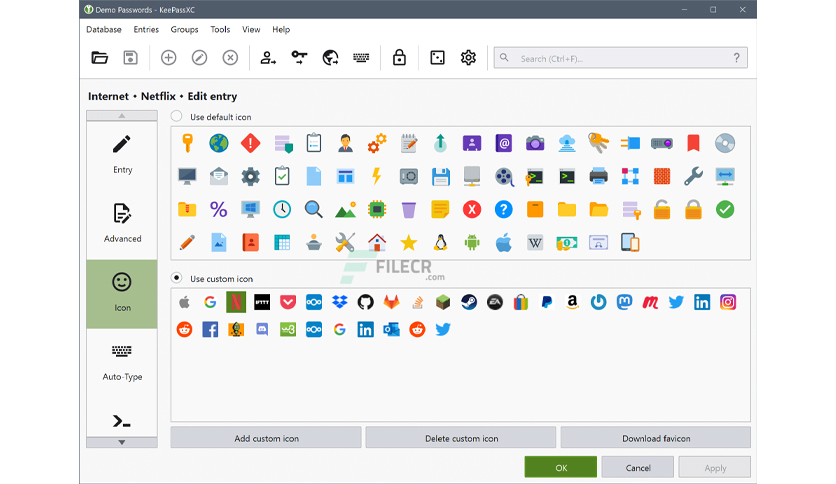Click the Delete entry X toolbar icon
This screenshot has height=484, width=836.
230,58
